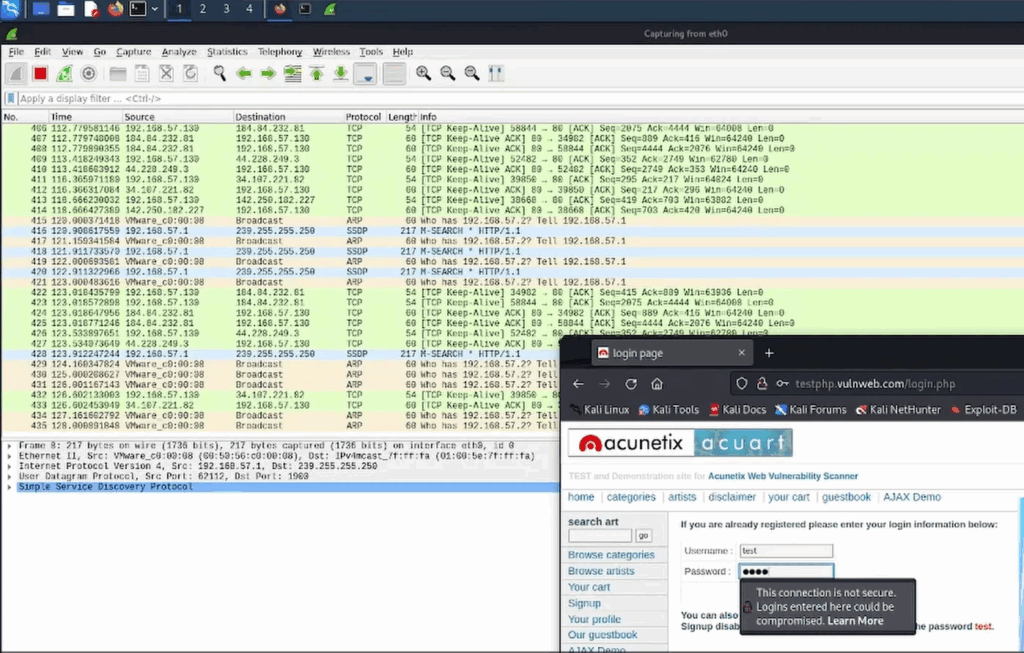This screenshot has height=653, width=1024.
Task: Click the red Stop capture button
Action: 40,73
